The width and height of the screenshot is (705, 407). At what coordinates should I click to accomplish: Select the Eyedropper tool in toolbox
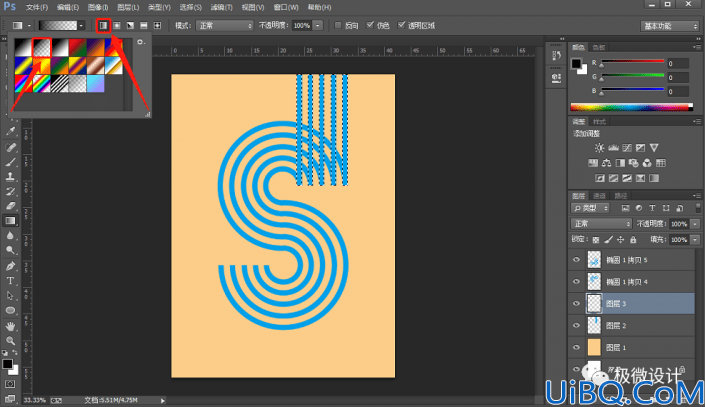coord(10,131)
